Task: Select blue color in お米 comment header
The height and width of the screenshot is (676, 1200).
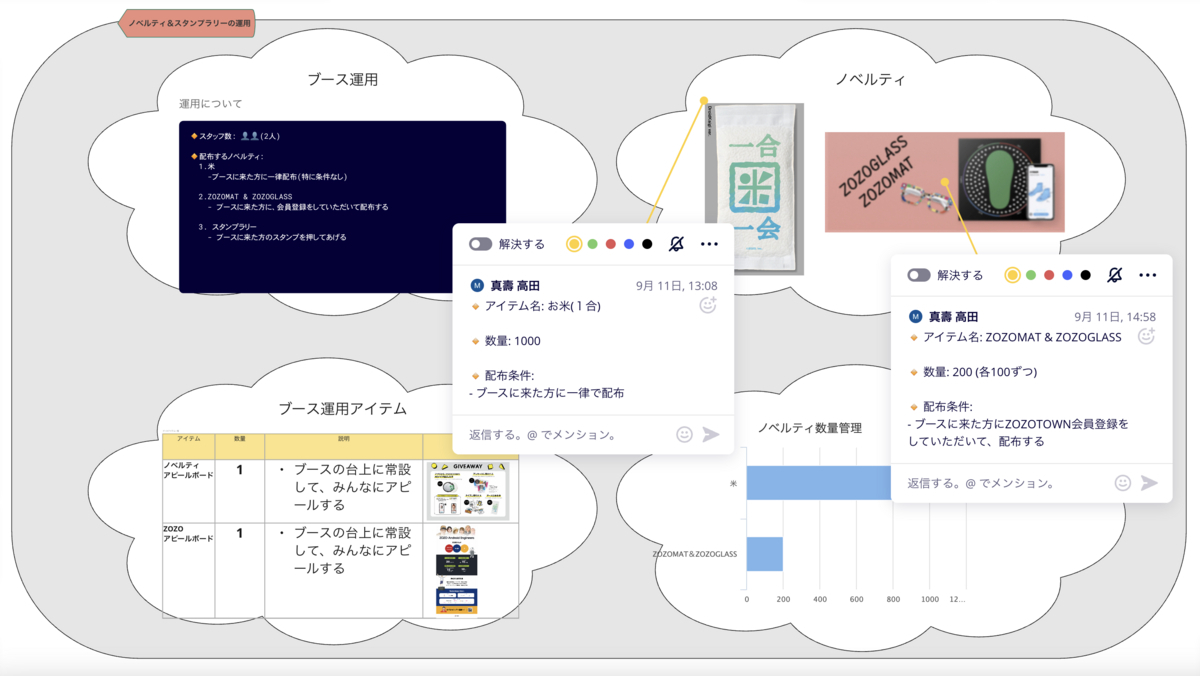Action: [629, 244]
